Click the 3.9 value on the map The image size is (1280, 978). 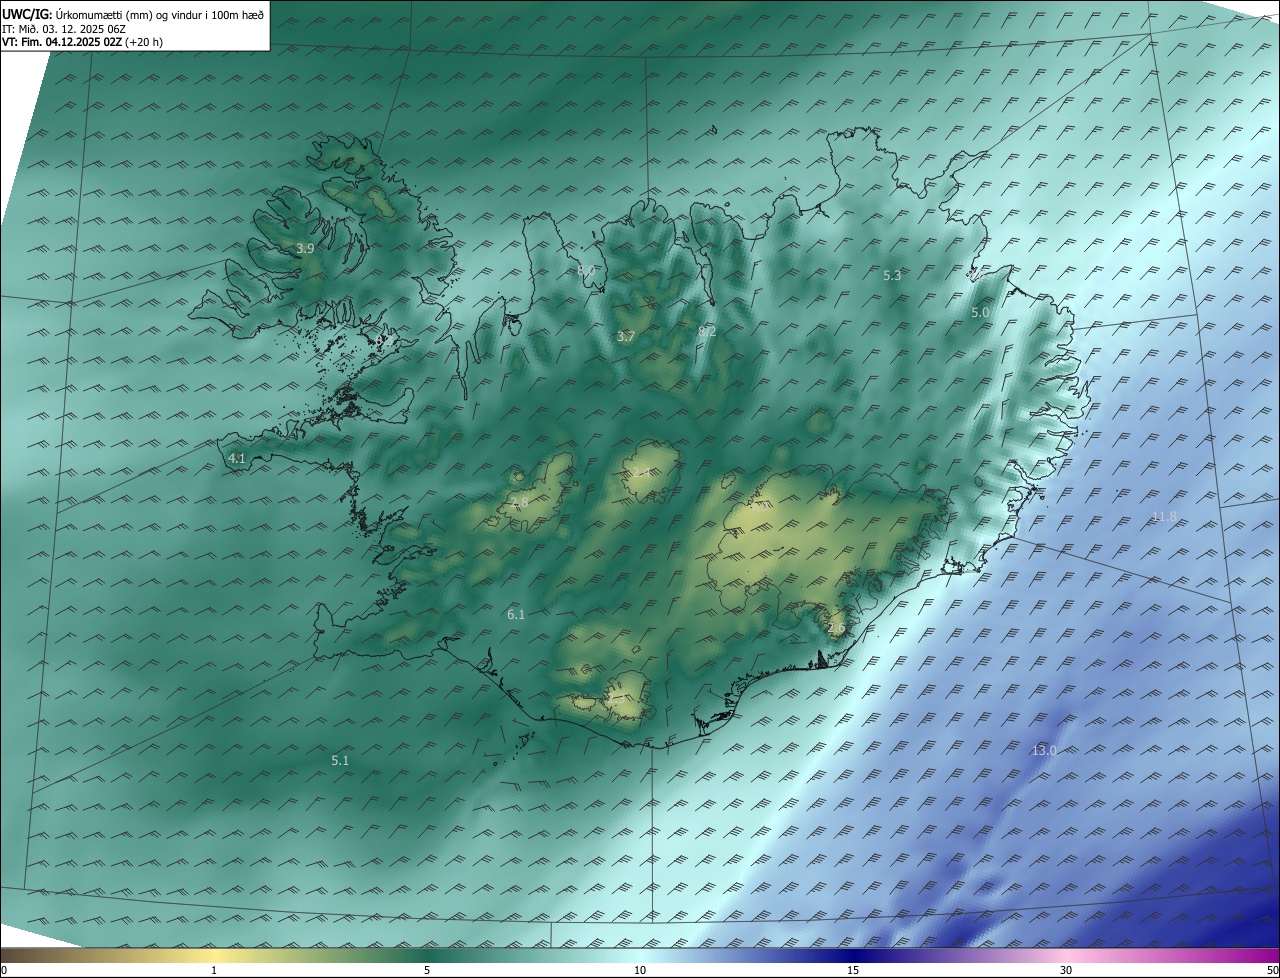[306, 248]
